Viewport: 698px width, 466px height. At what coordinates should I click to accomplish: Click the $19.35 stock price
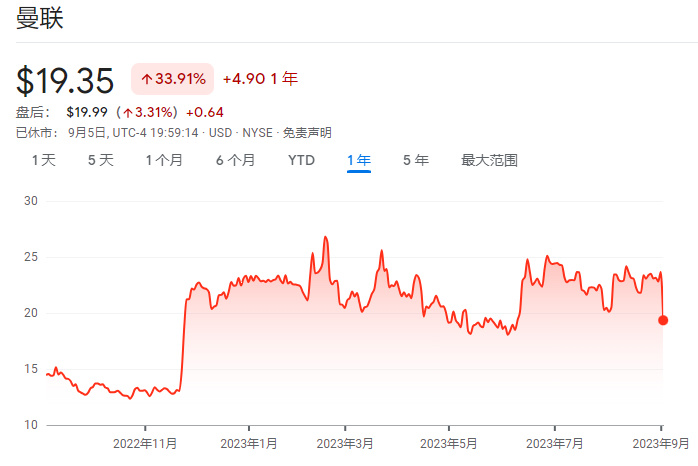click(65, 81)
